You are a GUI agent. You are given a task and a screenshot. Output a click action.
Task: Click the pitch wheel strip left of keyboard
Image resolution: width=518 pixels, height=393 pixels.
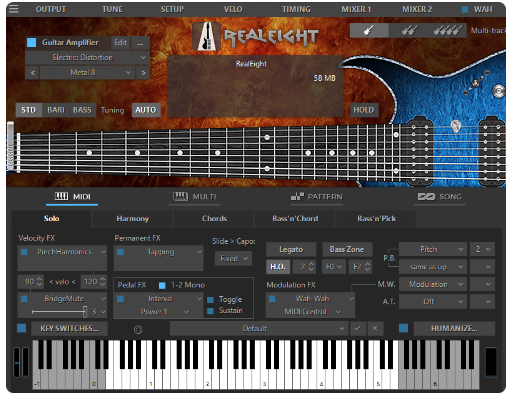(17, 362)
